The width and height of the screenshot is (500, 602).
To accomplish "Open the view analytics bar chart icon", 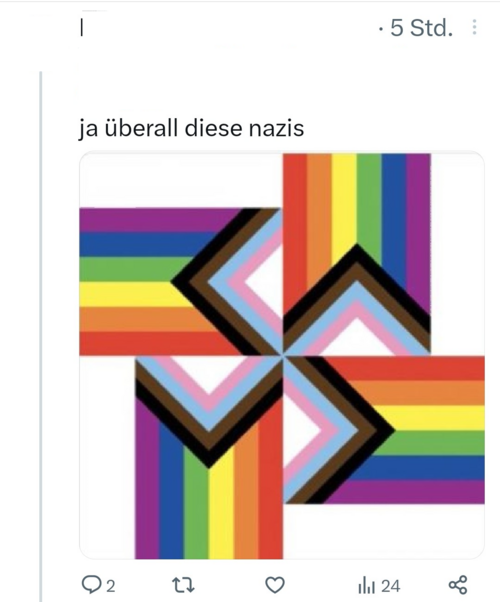I will (x=366, y=586).
